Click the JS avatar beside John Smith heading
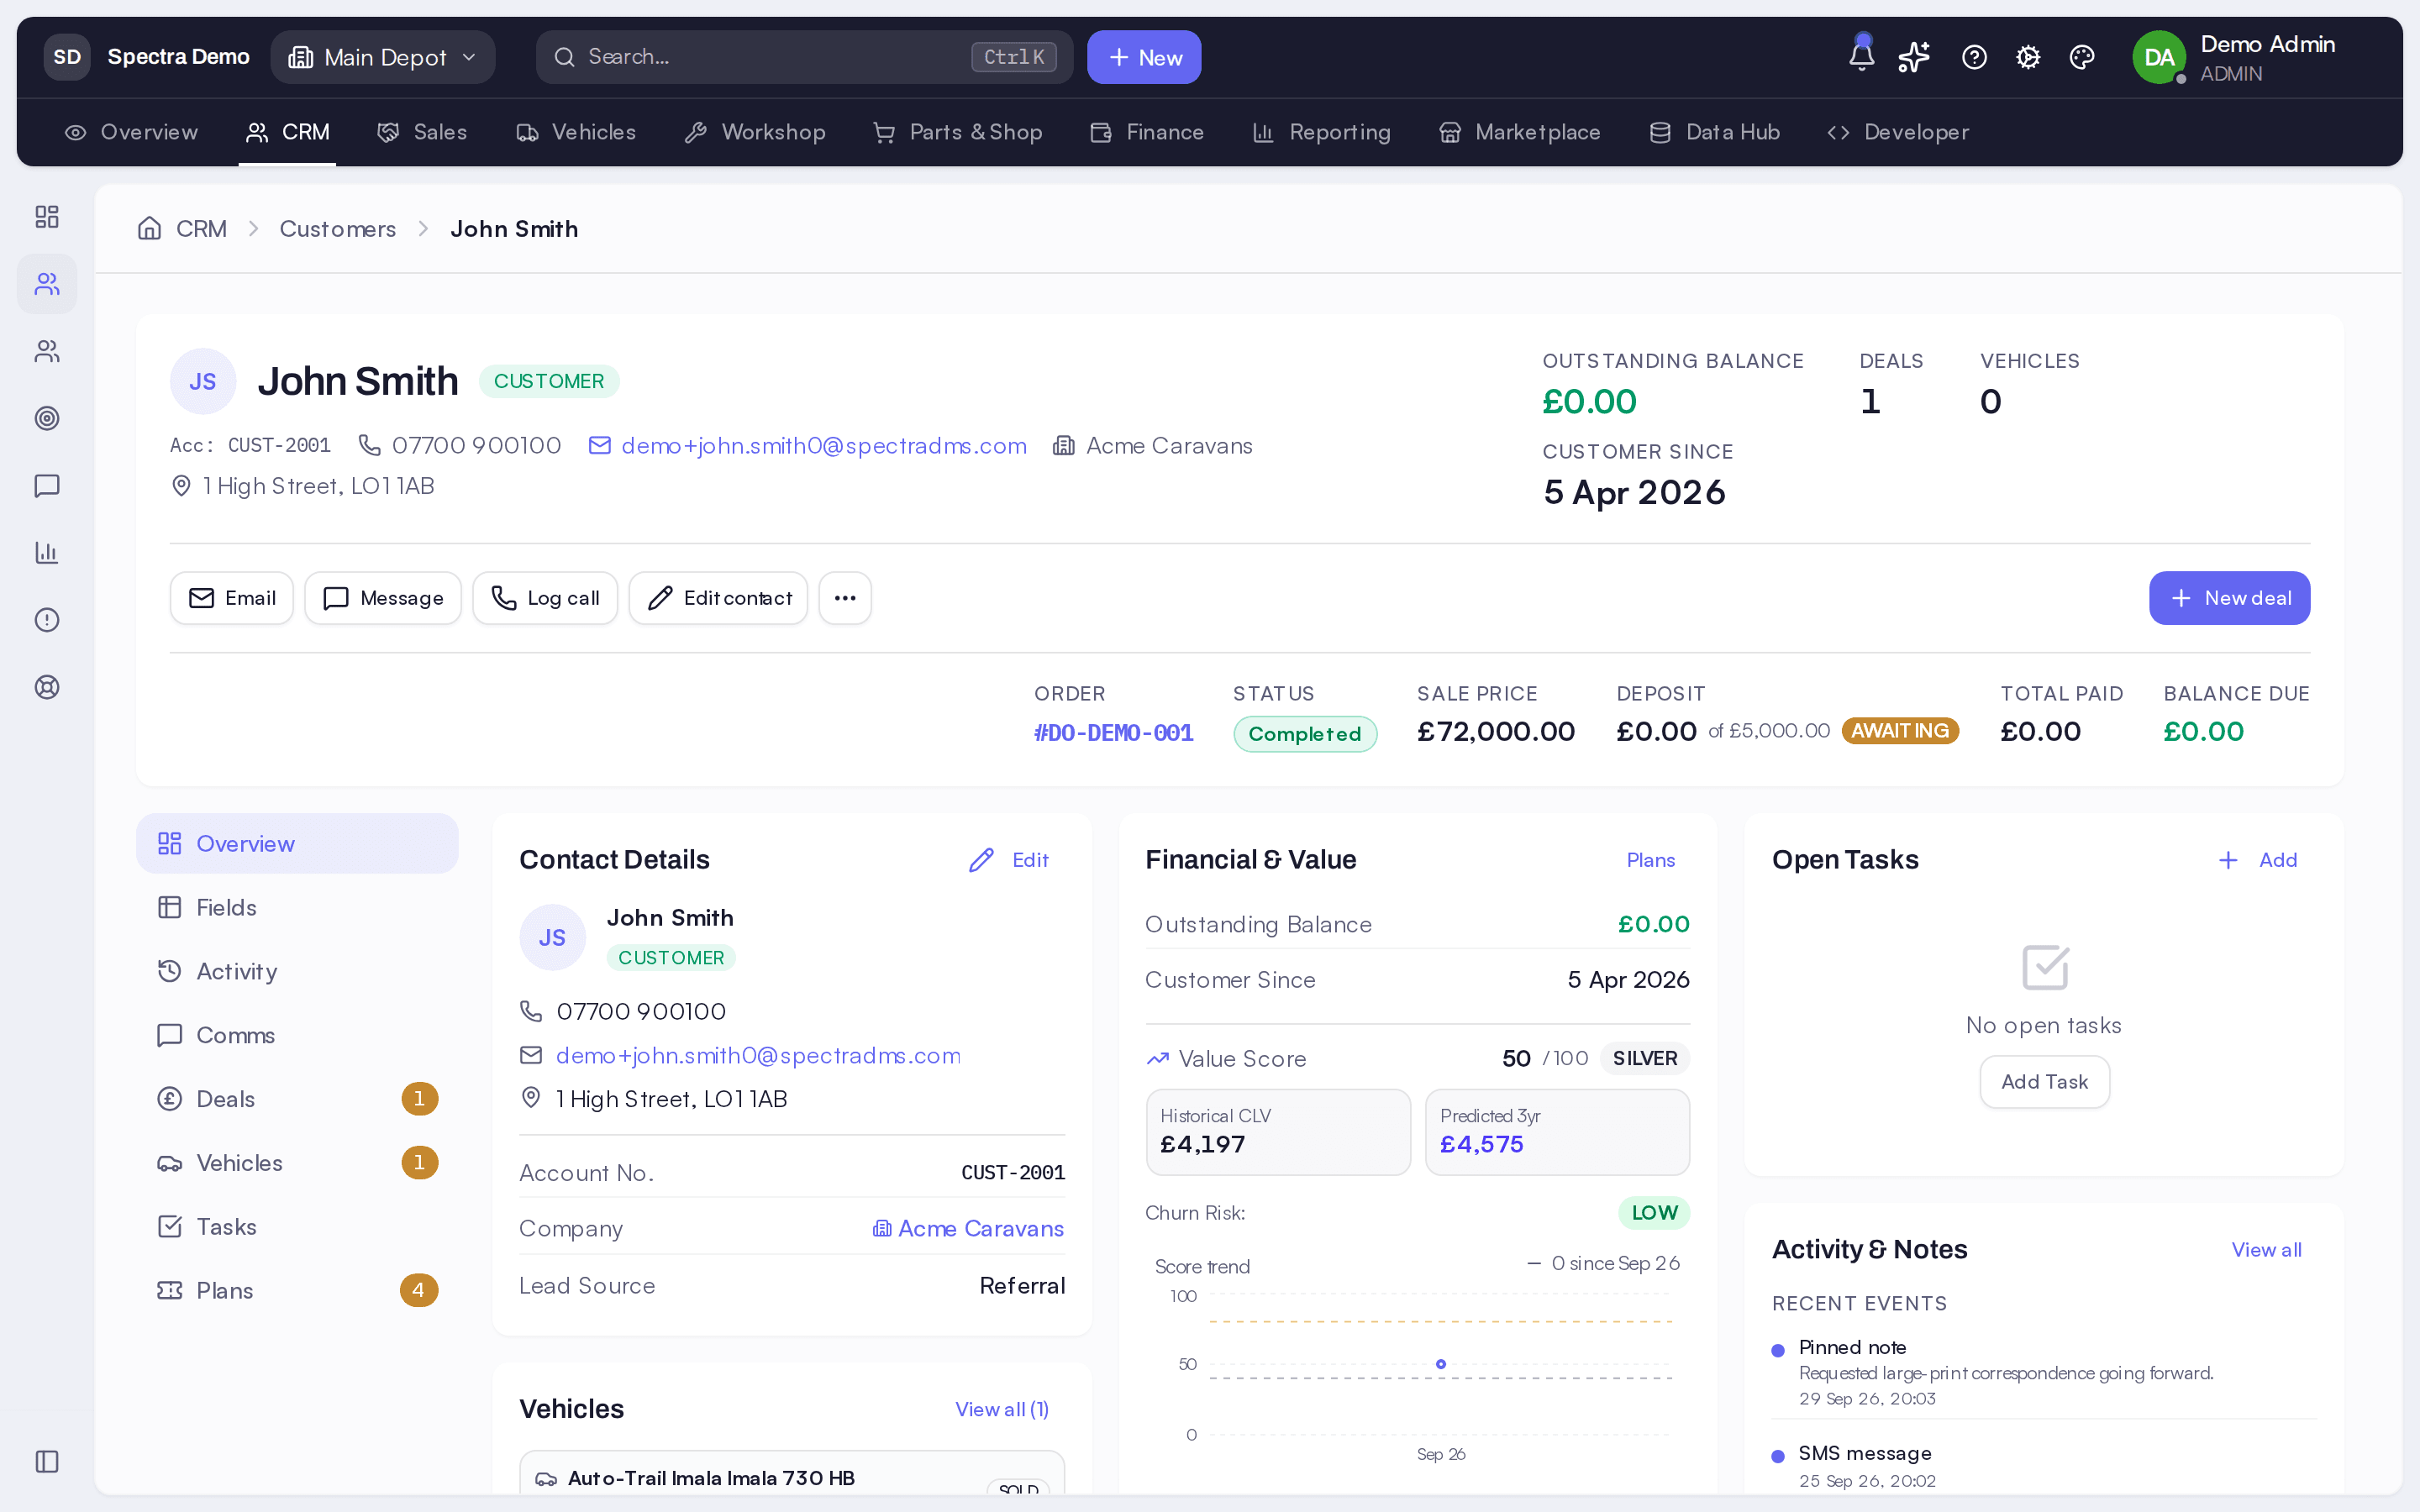The image size is (2420, 1512). click(x=203, y=381)
